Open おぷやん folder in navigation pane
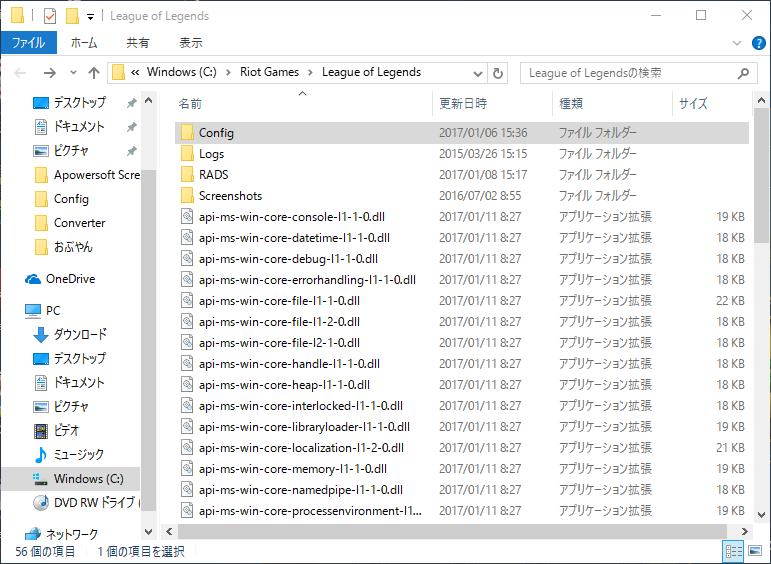 click(73, 247)
